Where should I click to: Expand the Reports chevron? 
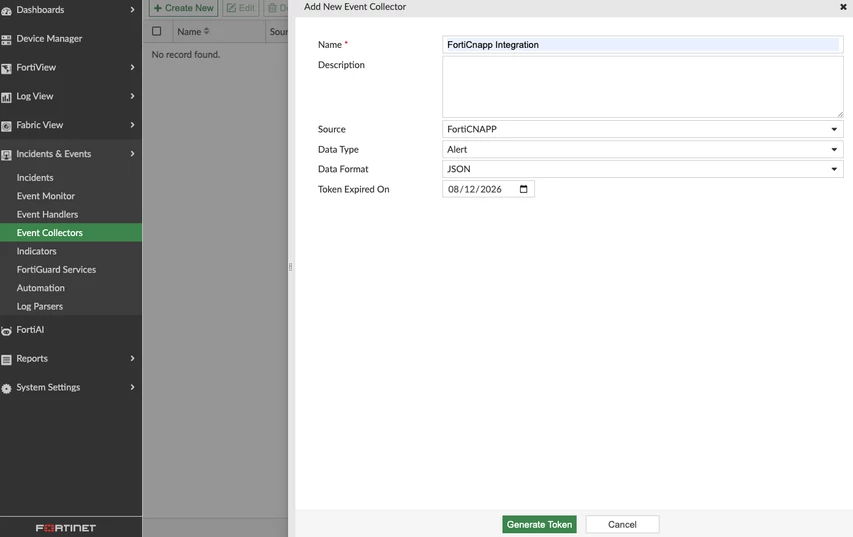132,359
